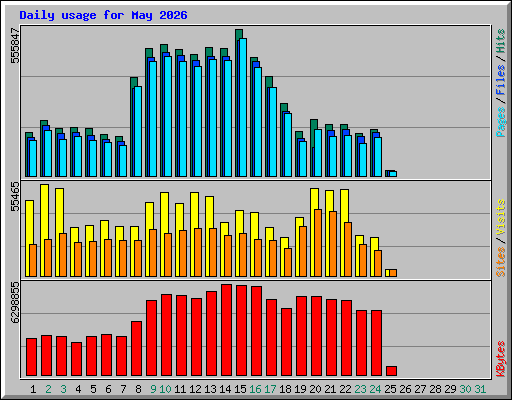Click day 6 on the x-axis
512x400 pixels.
(x=108, y=389)
